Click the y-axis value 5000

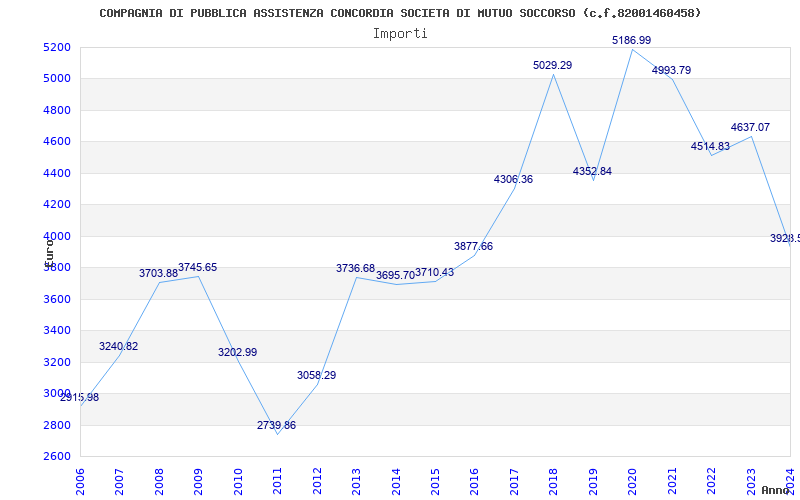point(56,79)
